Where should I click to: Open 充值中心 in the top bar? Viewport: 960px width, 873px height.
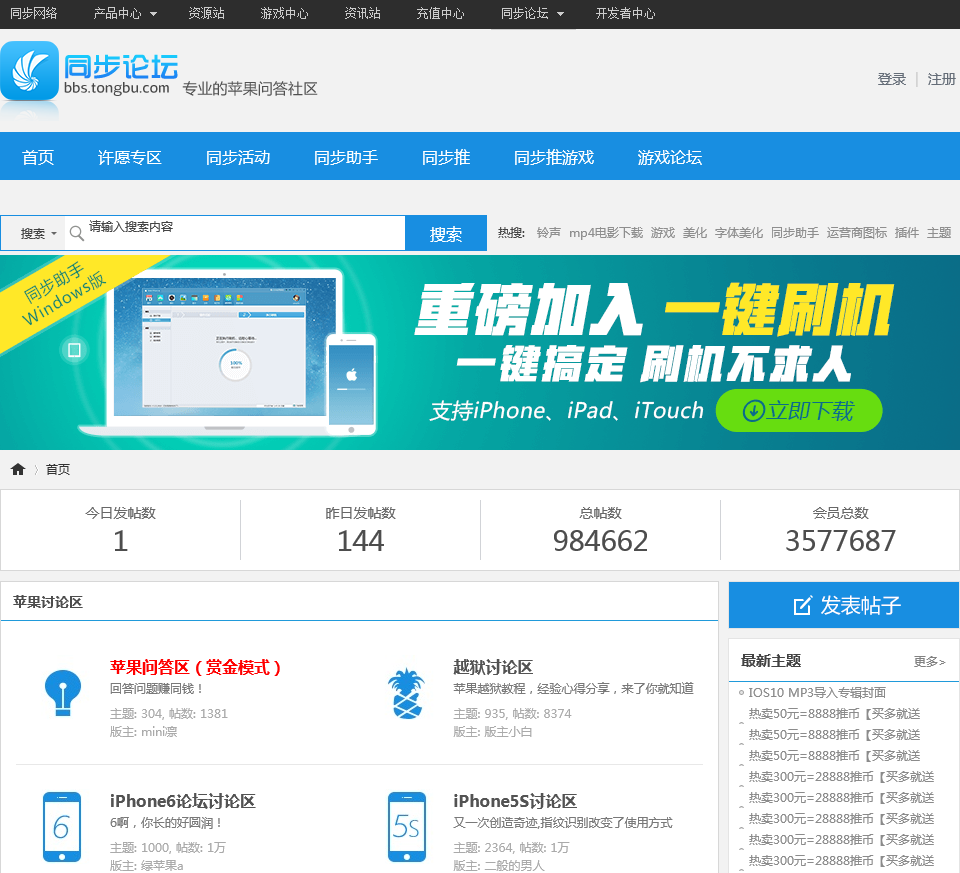tap(440, 13)
